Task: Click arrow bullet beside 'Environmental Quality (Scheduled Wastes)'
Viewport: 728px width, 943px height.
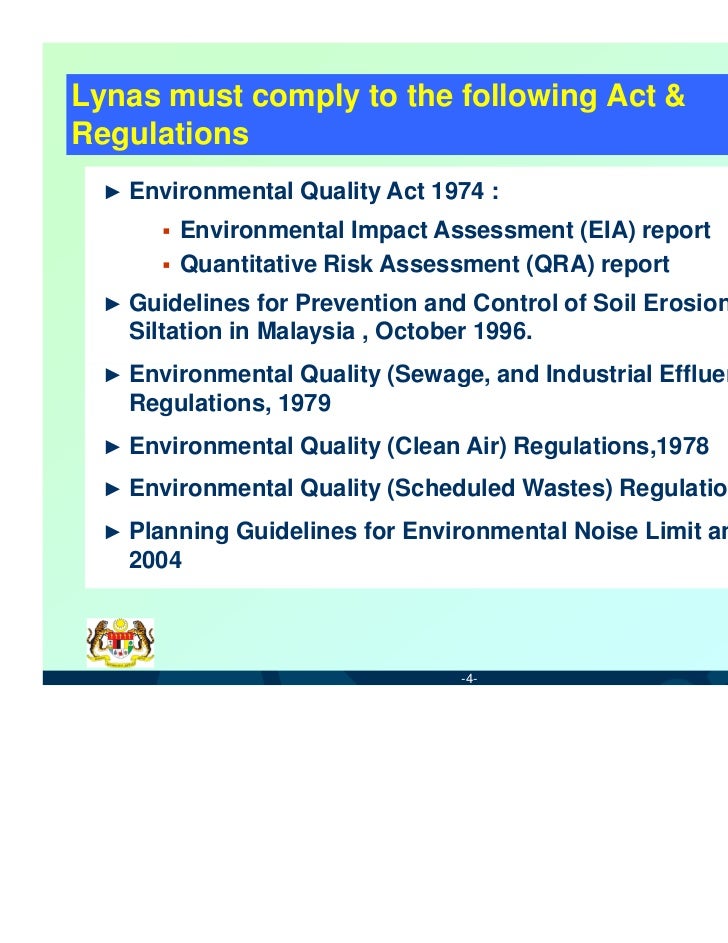Action: [x=112, y=490]
